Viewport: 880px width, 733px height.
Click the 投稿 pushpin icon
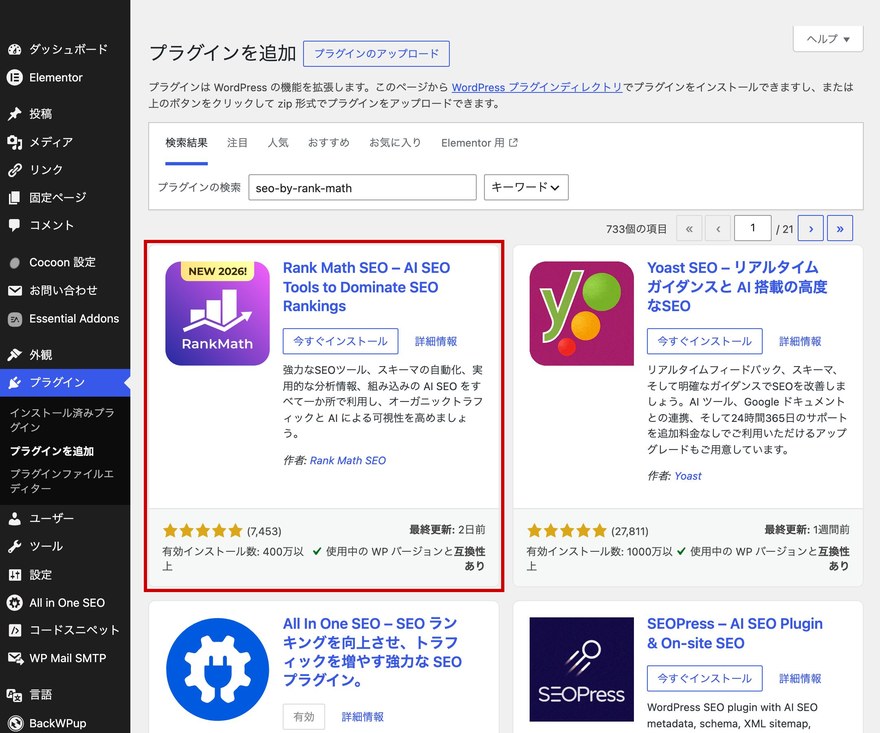tap(15, 114)
